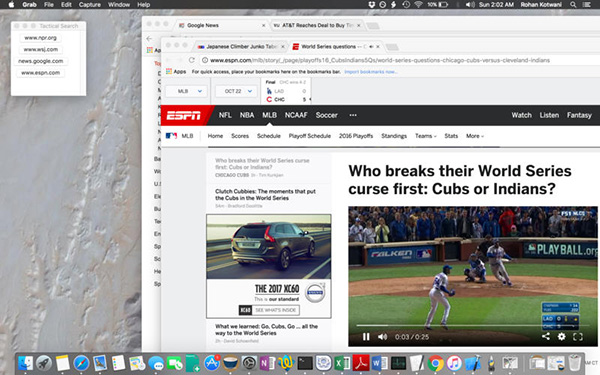Expand more sports via the ellipsis
Image resolution: width=600 pixels, height=375 pixels.
pyautogui.click(x=353, y=115)
